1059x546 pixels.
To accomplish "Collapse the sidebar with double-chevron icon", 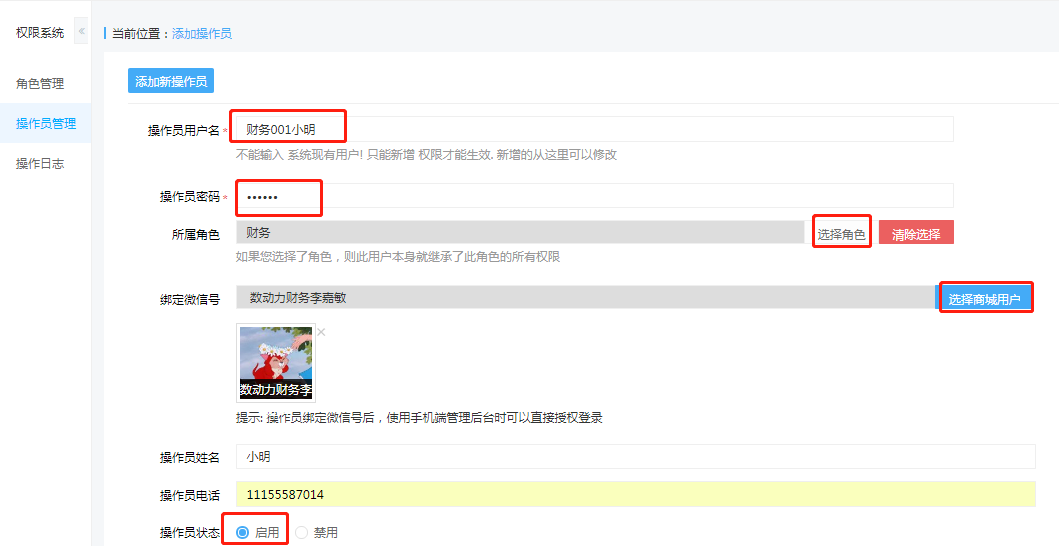I will click(81, 31).
